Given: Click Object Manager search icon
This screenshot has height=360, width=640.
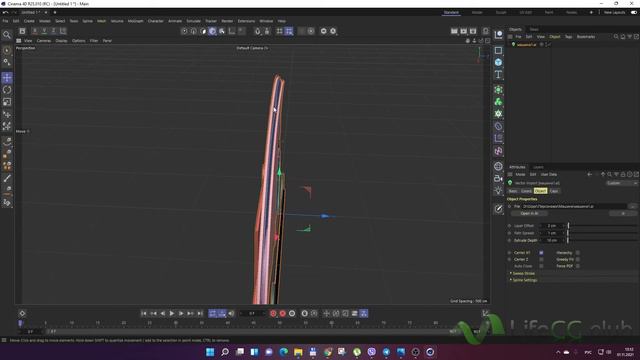Looking at the screenshot, I should [616, 37].
